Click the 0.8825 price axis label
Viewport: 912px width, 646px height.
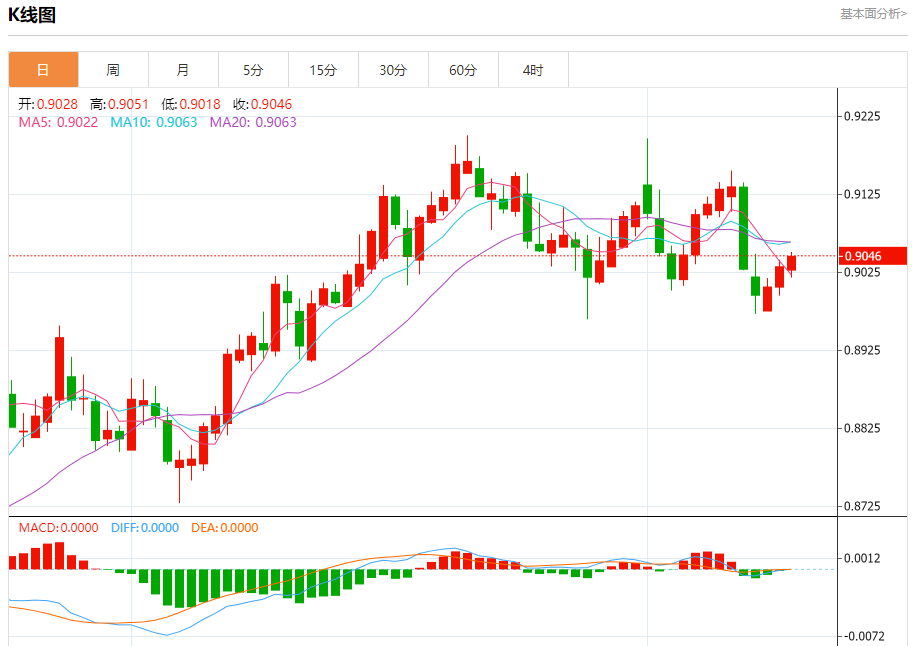[x=863, y=428]
